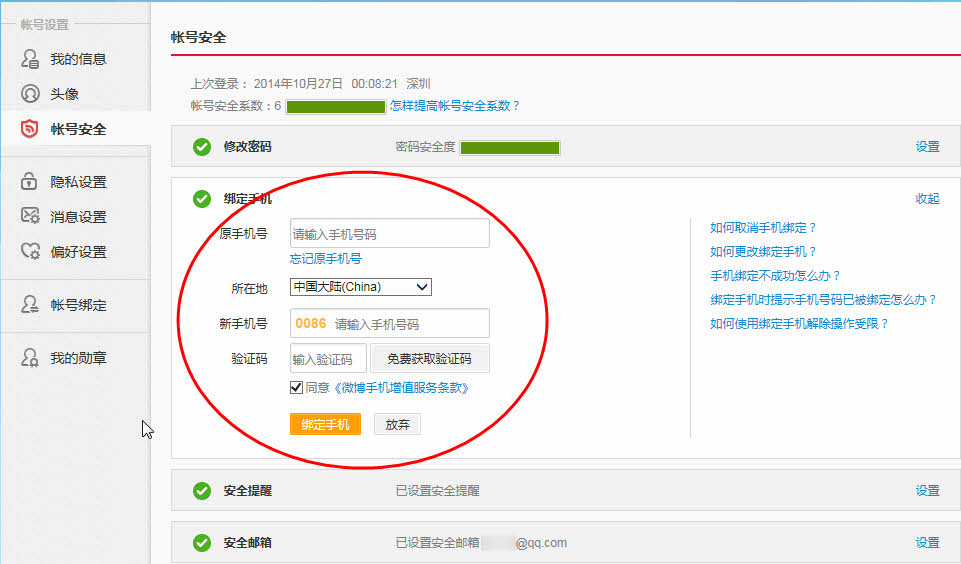Click 设置 for 安全提醒 row
This screenshot has height=564, width=961.
point(927,490)
